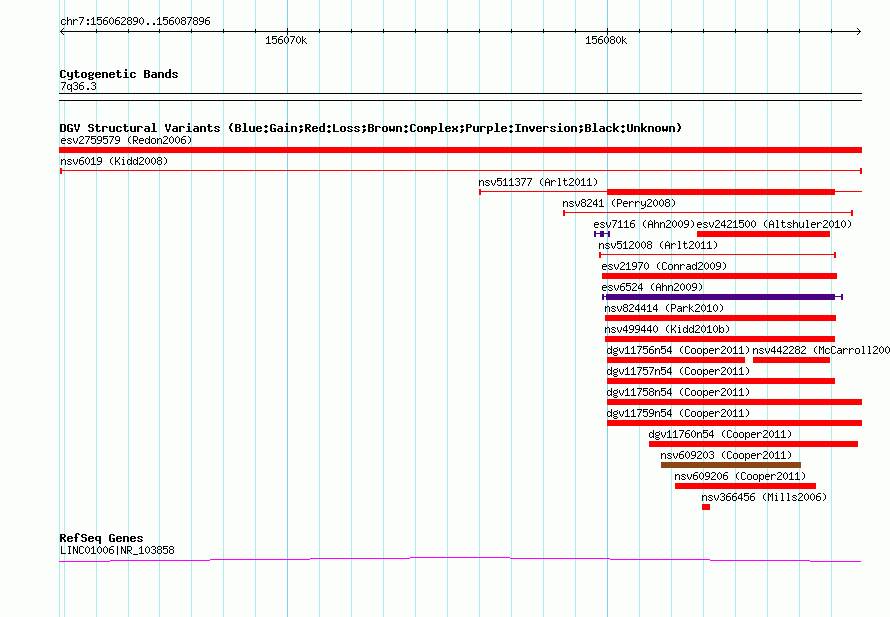Click the nsv609206 (Cooper2011) label
890x617 pixels.
(x=740, y=476)
